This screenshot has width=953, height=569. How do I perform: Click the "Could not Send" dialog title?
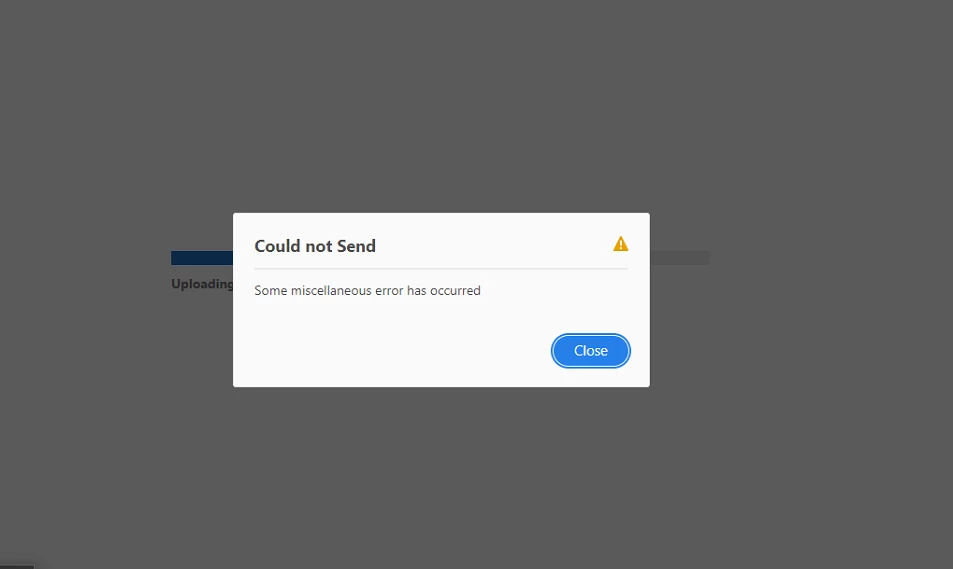click(315, 246)
